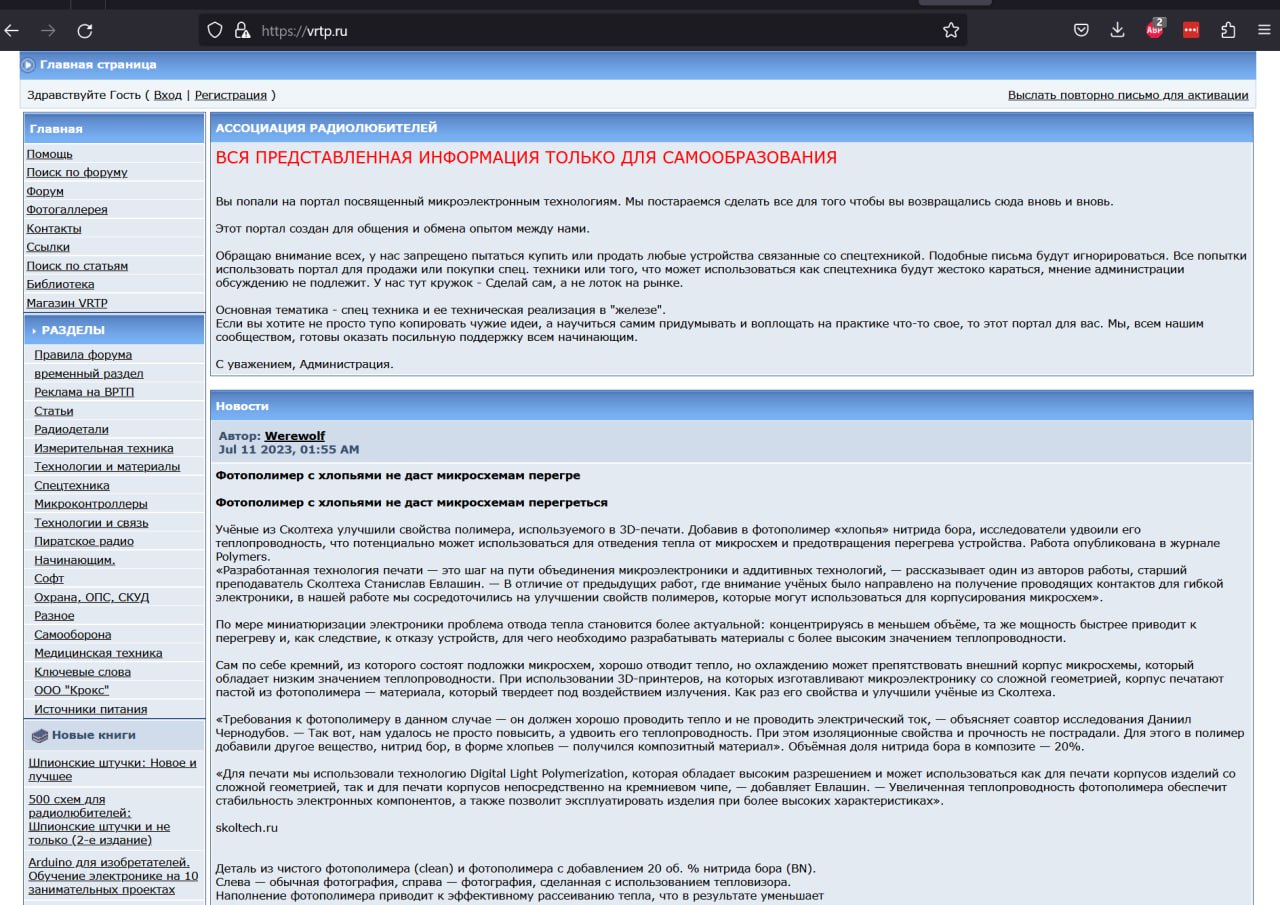
Task: Click the browser back arrow
Action: [x=11, y=31]
